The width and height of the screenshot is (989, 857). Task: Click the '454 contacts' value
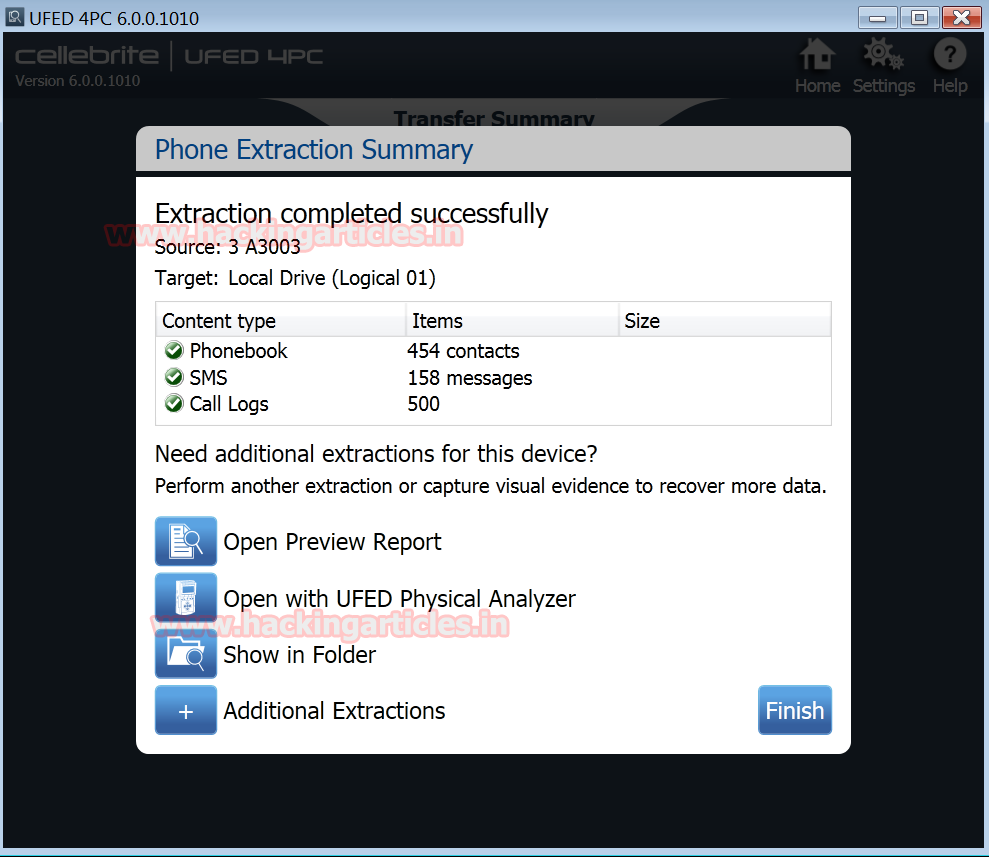[463, 351]
